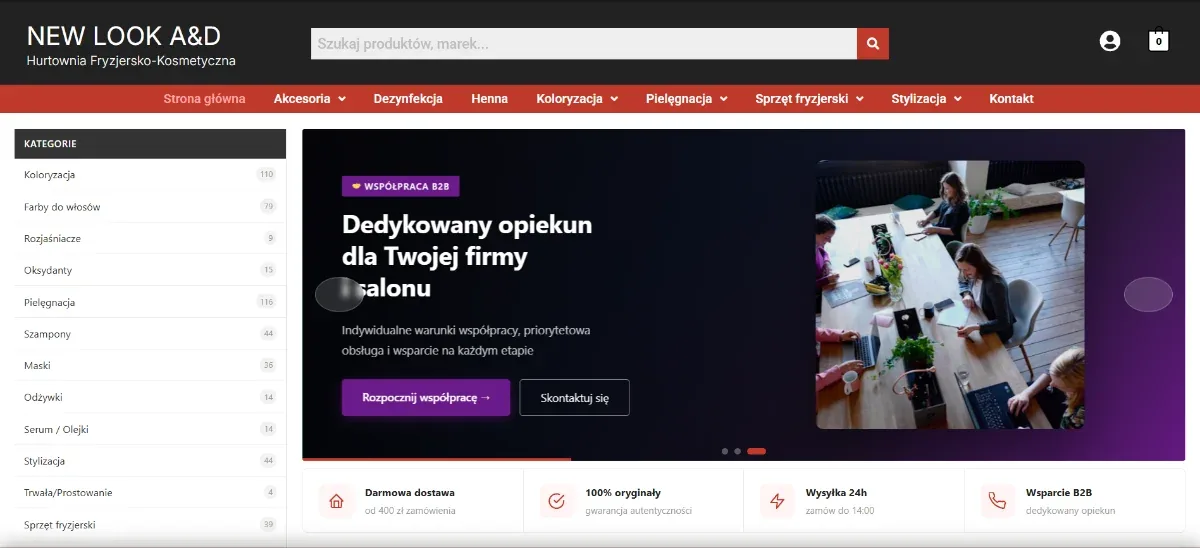Click Rozpocznij współpracę button
Screen dimensions: 1200x548
(x=426, y=397)
